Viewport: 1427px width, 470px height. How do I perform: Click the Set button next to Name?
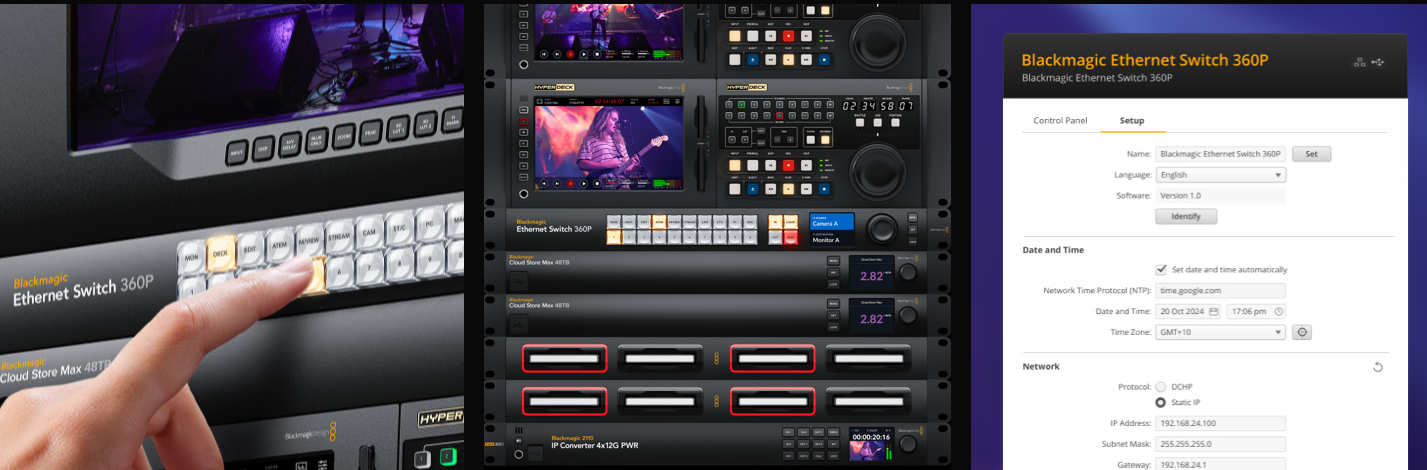click(1311, 154)
